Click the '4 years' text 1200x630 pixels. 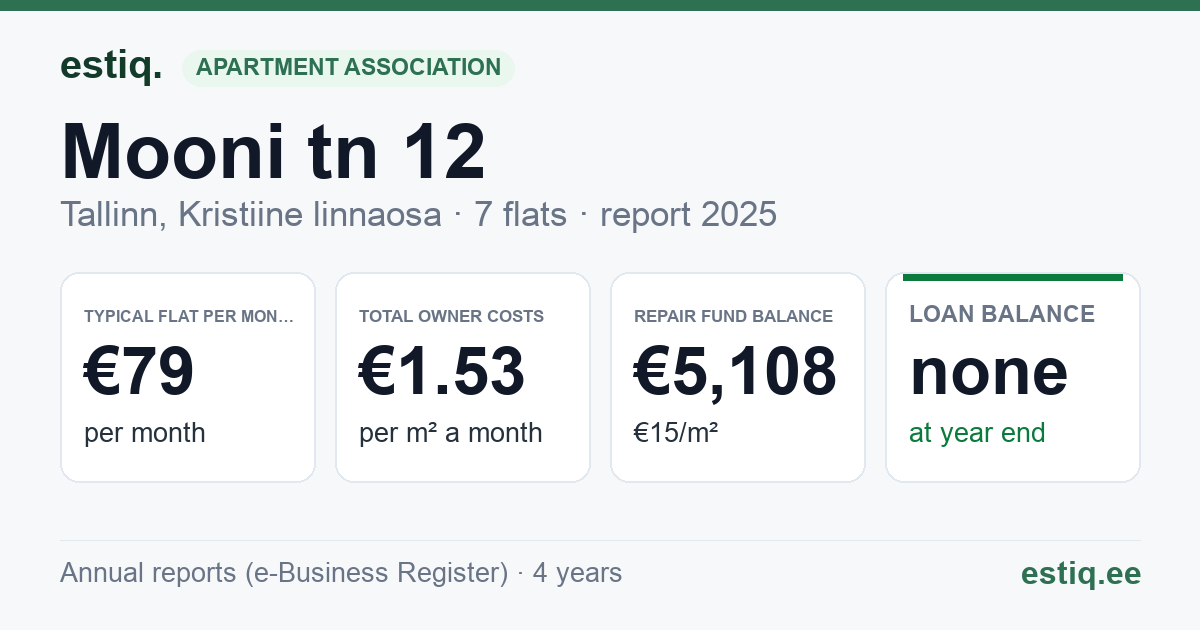[577, 573]
